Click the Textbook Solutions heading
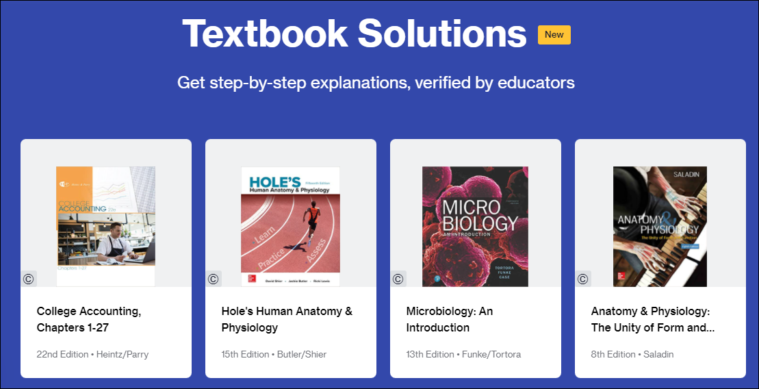The width and height of the screenshot is (759, 389). [354, 33]
